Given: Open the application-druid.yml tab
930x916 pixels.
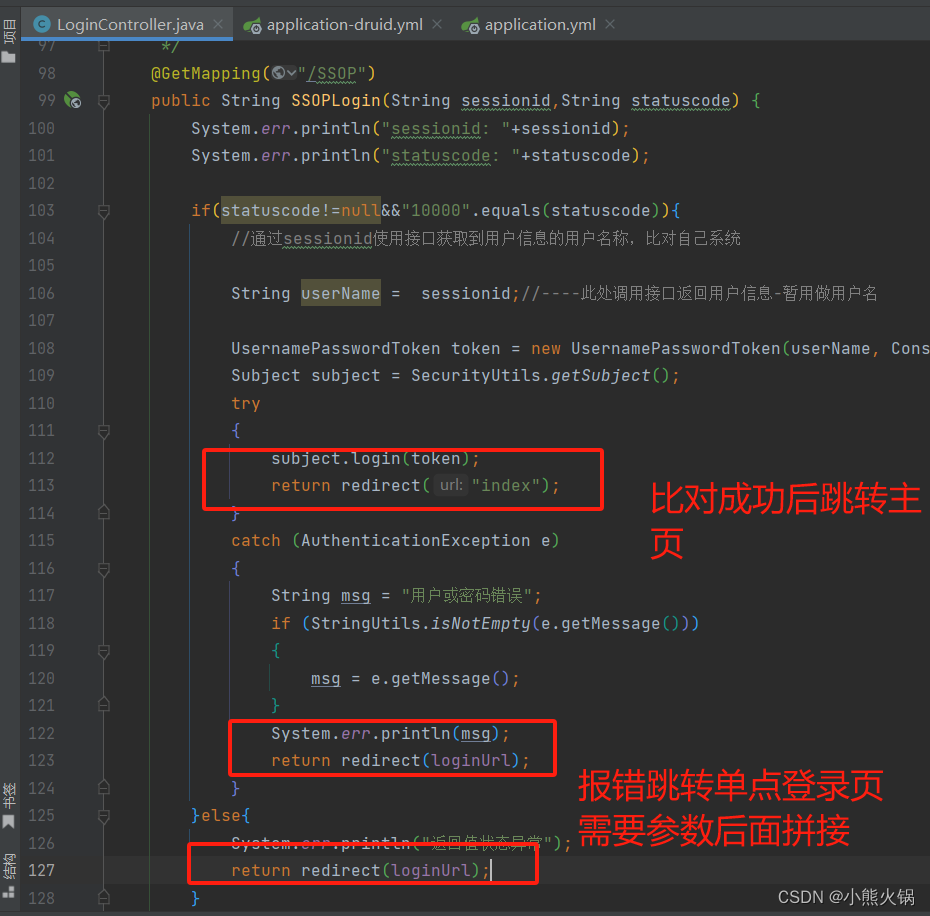Looking at the screenshot, I should 344,24.
